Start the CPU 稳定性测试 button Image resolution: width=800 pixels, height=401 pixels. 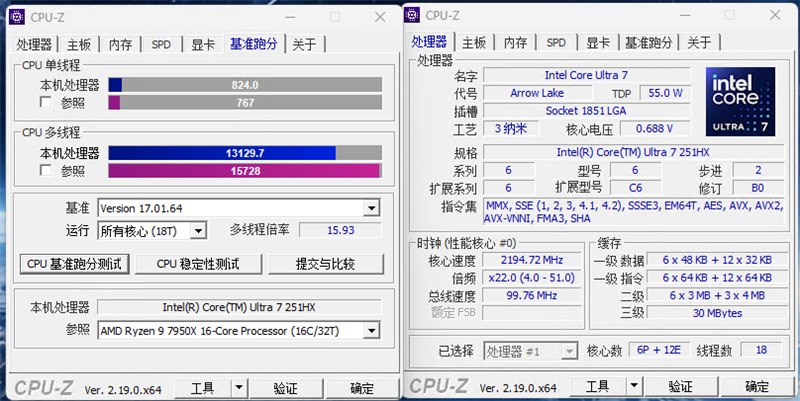198,264
